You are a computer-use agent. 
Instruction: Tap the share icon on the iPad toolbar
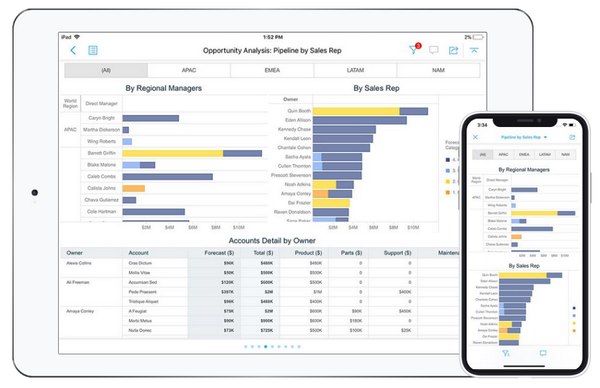pos(453,50)
